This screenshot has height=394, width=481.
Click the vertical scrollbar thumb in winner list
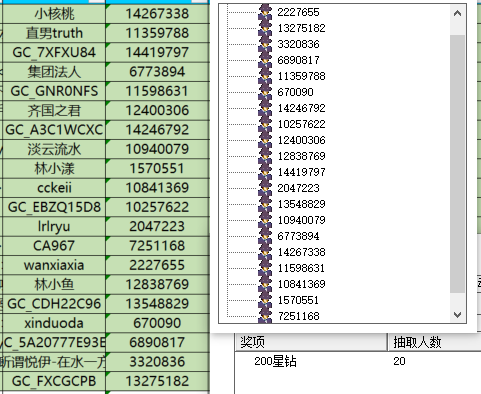point(458,164)
